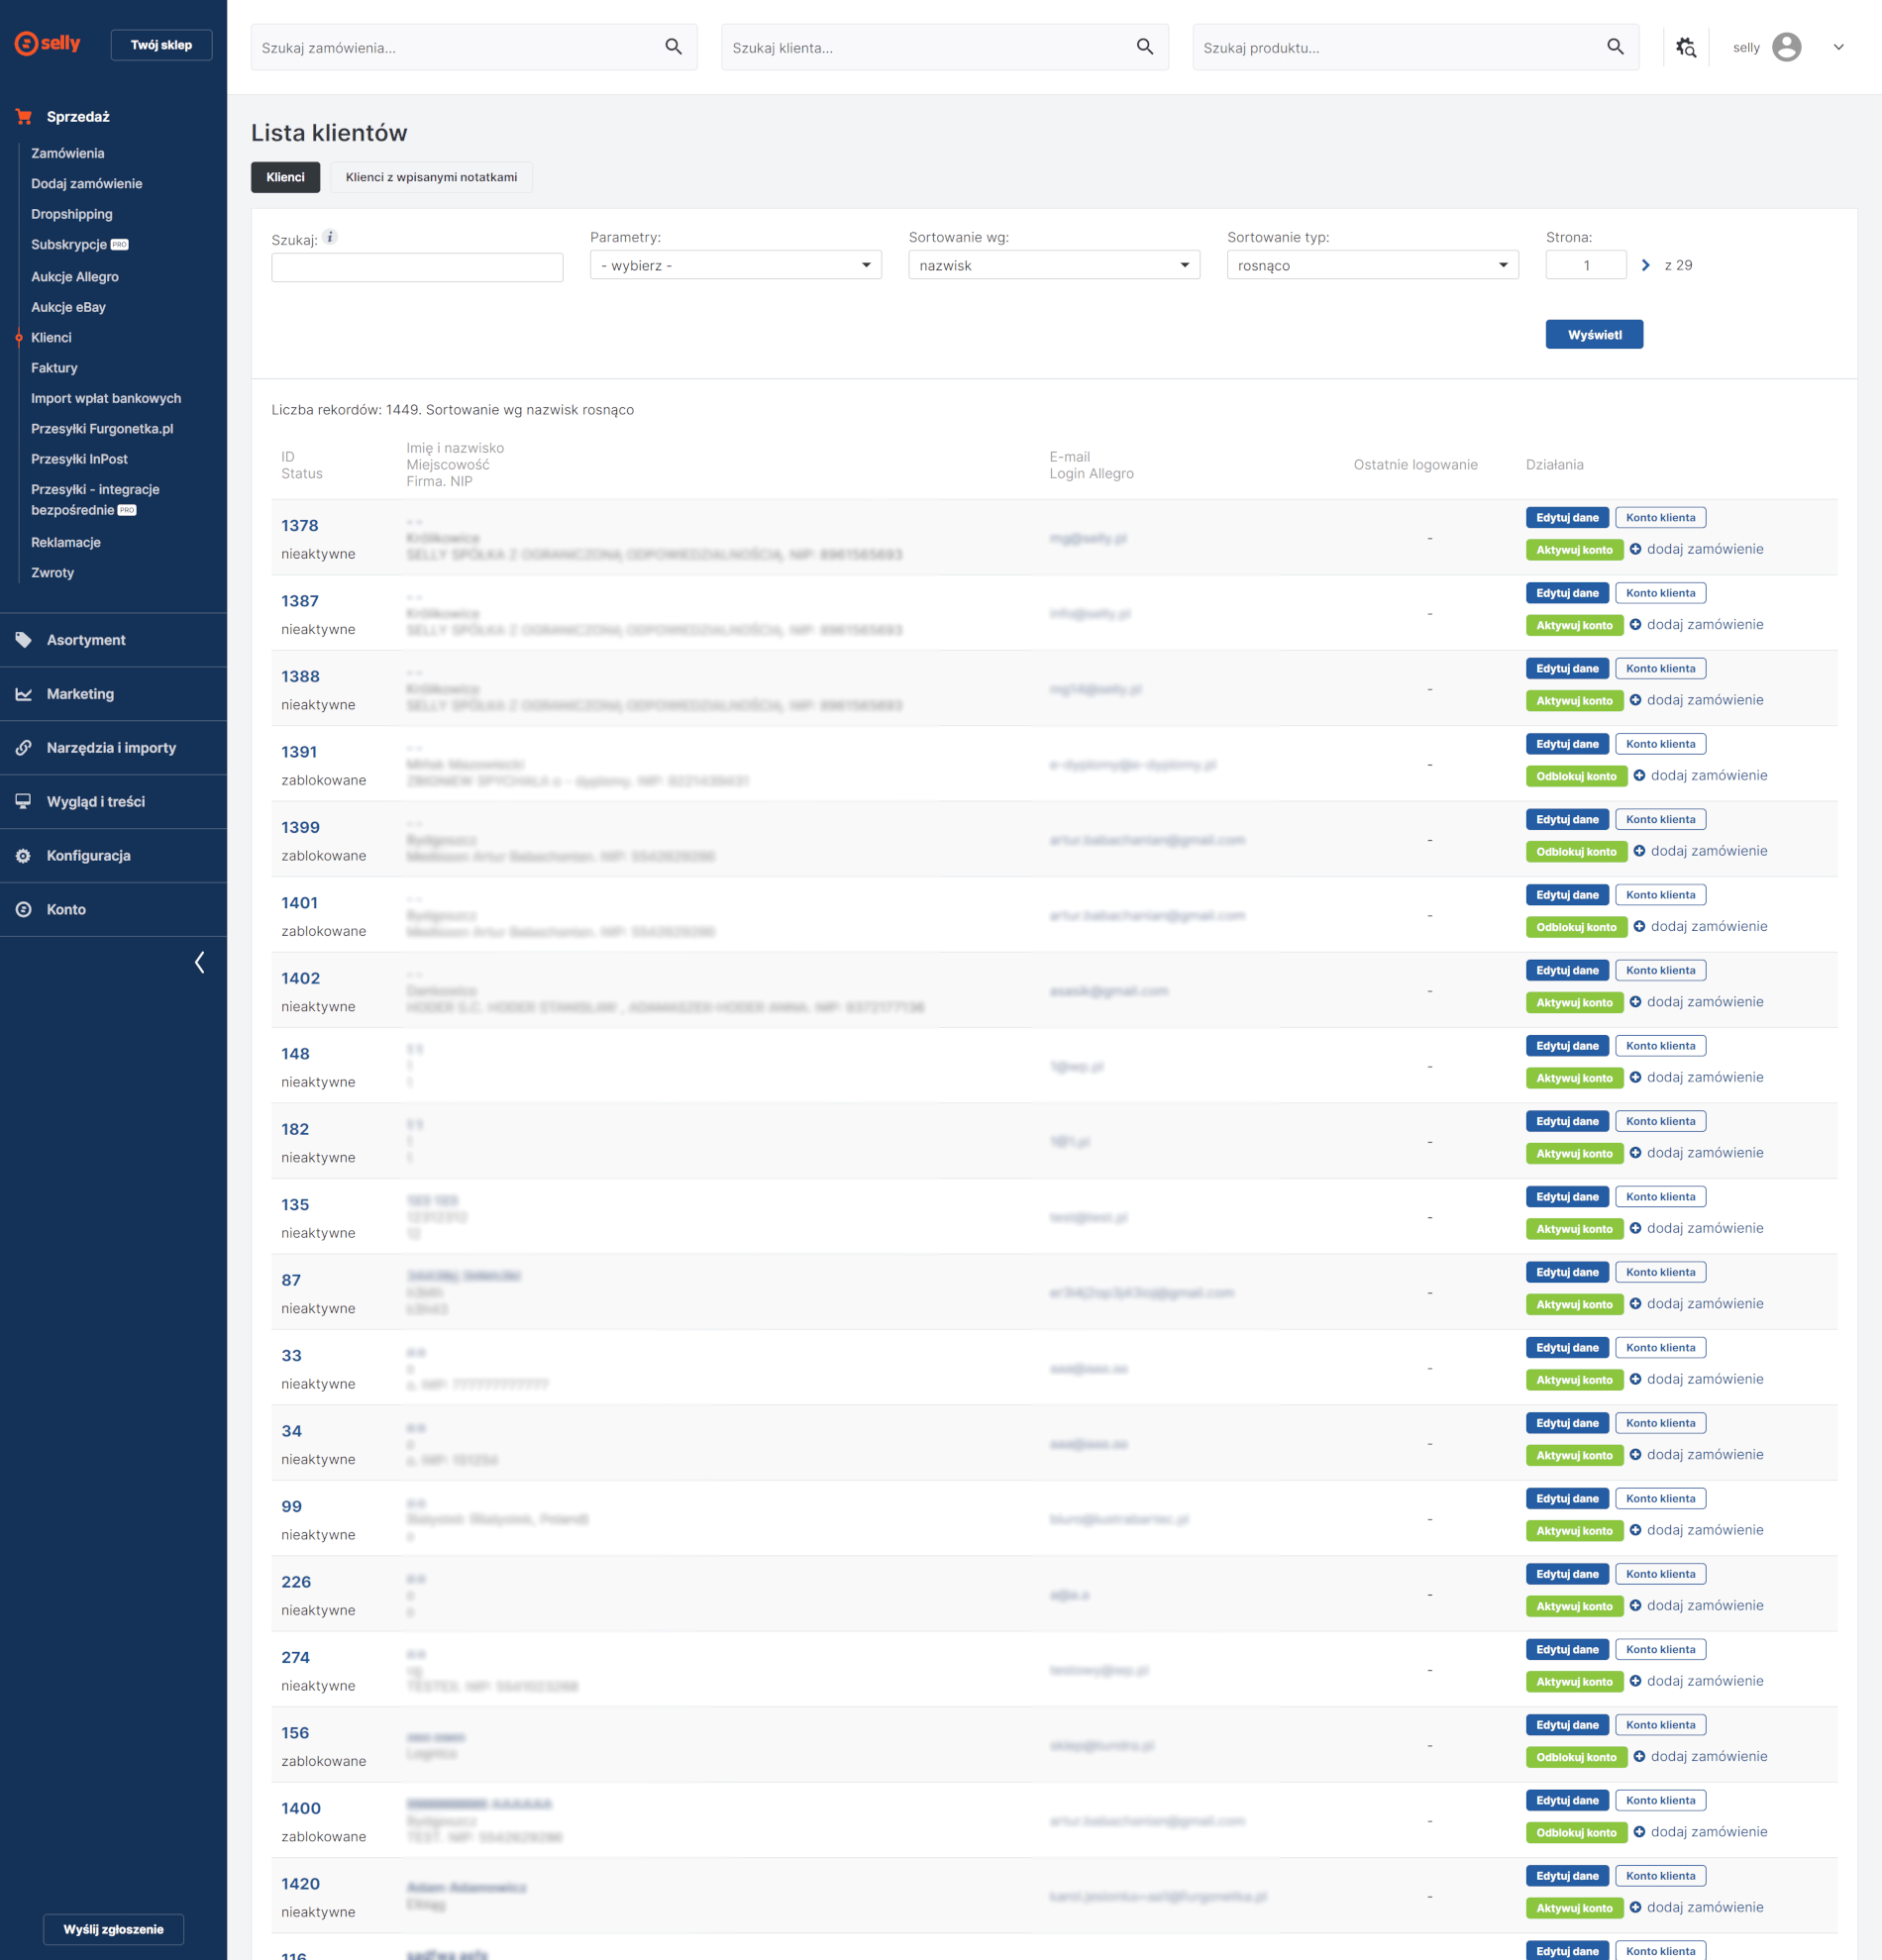The width and height of the screenshot is (1882, 1960).
Task: Click plus icon for customer 148 order
Action: pos(1636,1077)
